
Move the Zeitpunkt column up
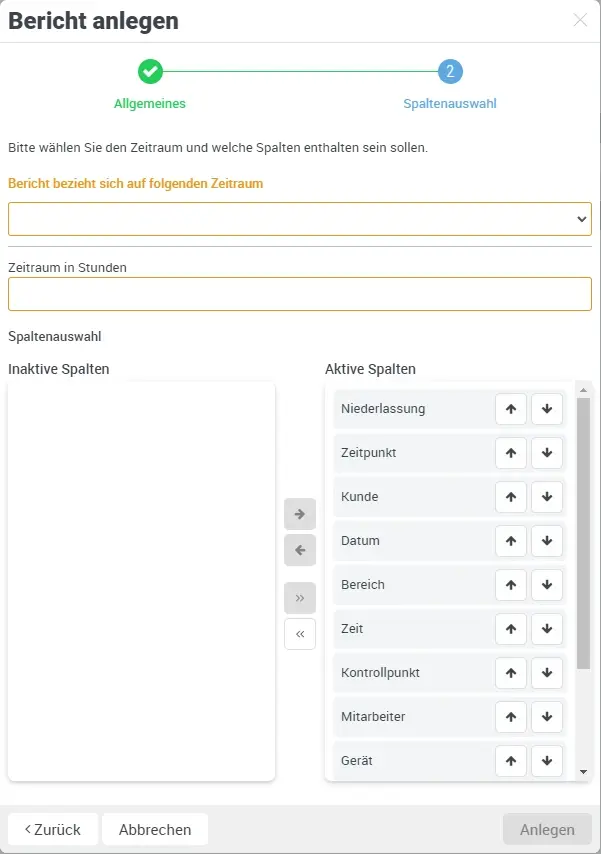(x=511, y=452)
